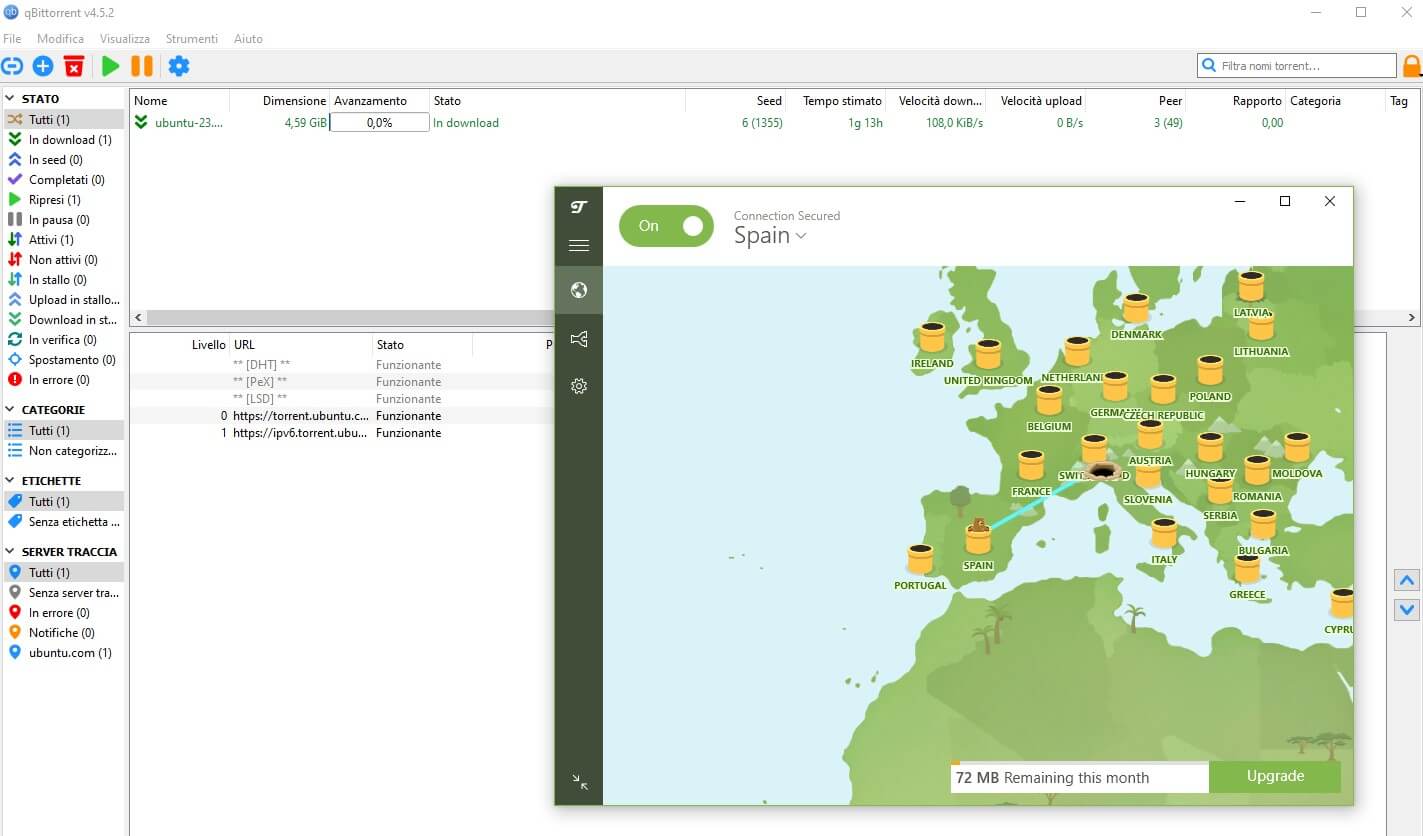
Task: Delete selected torrent with red icon
Action: [x=74, y=66]
